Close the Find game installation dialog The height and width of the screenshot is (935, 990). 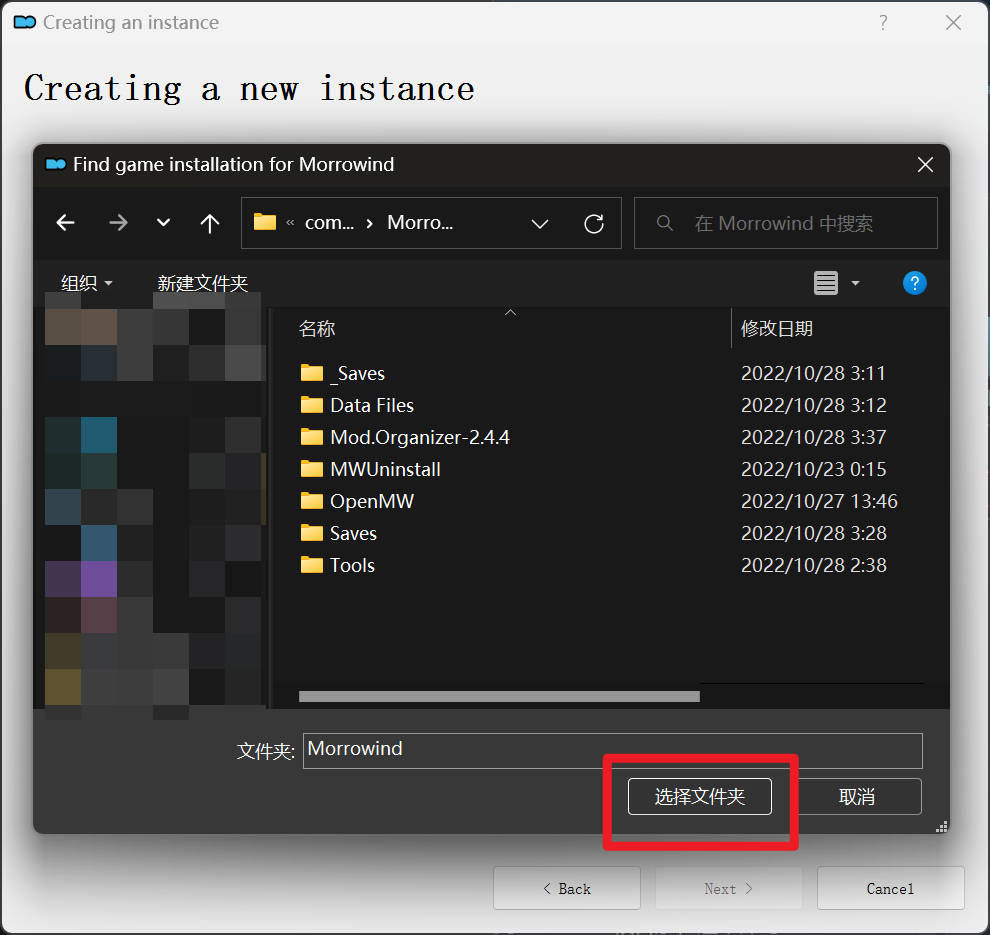point(925,165)
